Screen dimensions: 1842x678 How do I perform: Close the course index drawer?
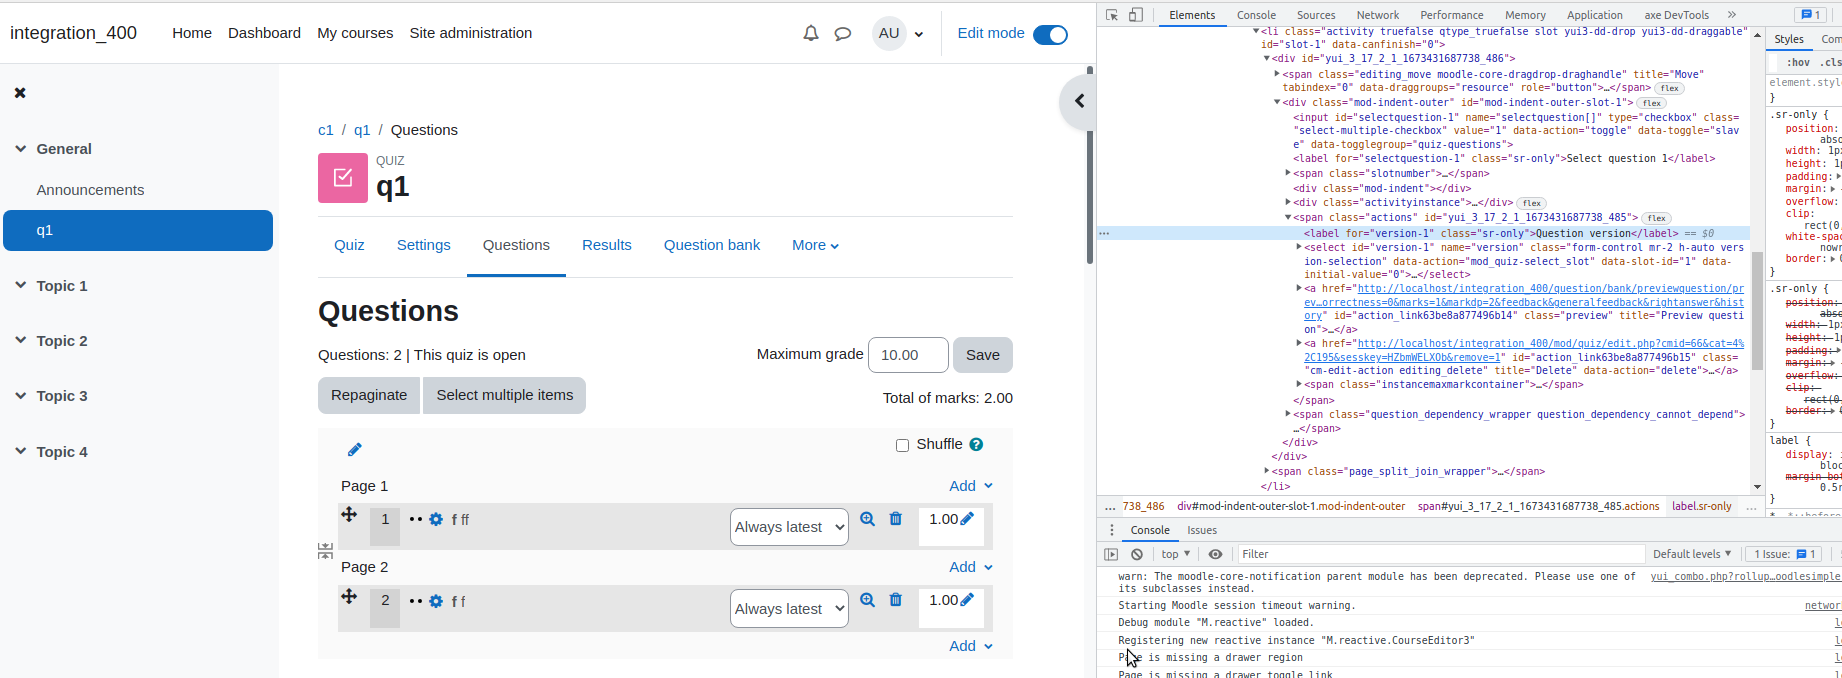pos(20,93)
